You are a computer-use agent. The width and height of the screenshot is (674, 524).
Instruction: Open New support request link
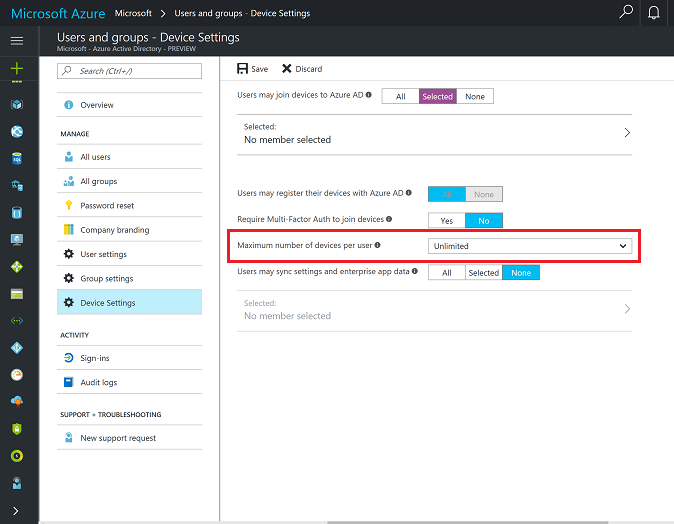click(x=117, y=438)
